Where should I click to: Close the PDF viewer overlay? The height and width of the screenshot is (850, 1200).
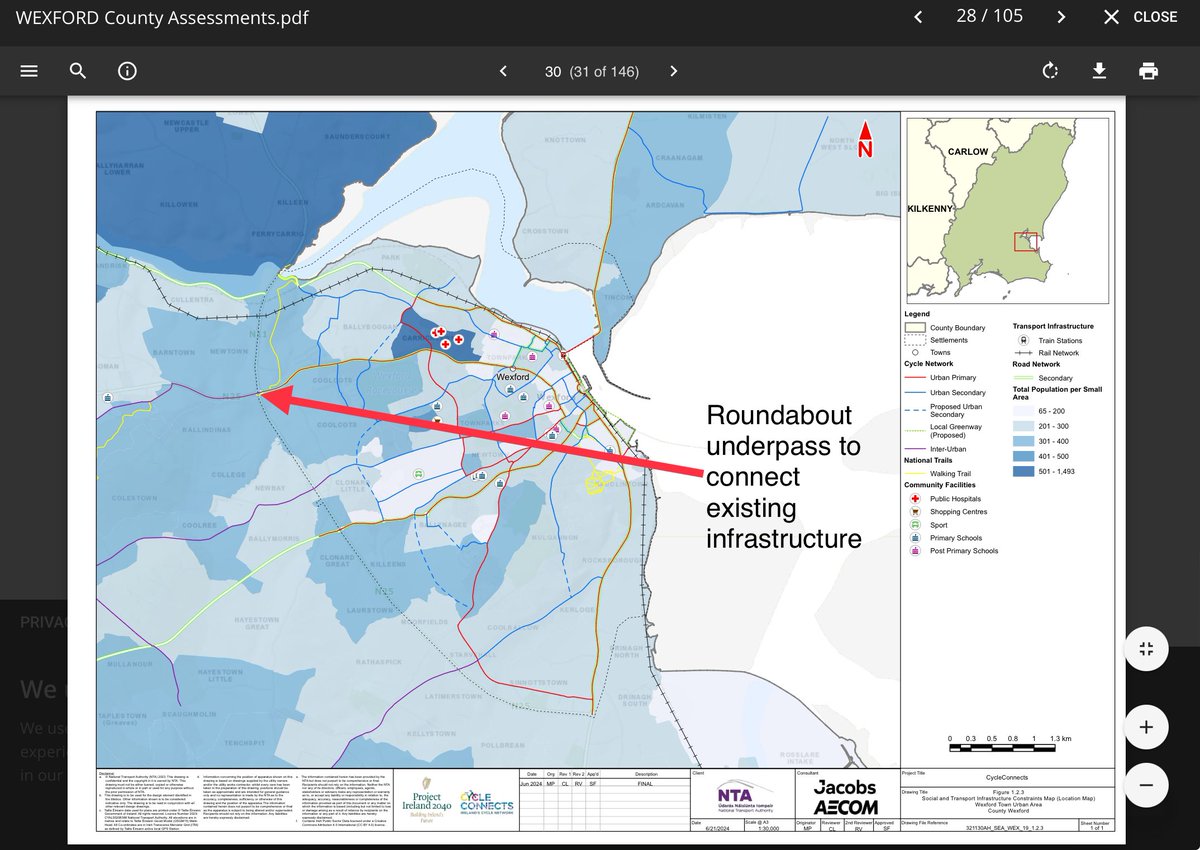coord(1140,17)
